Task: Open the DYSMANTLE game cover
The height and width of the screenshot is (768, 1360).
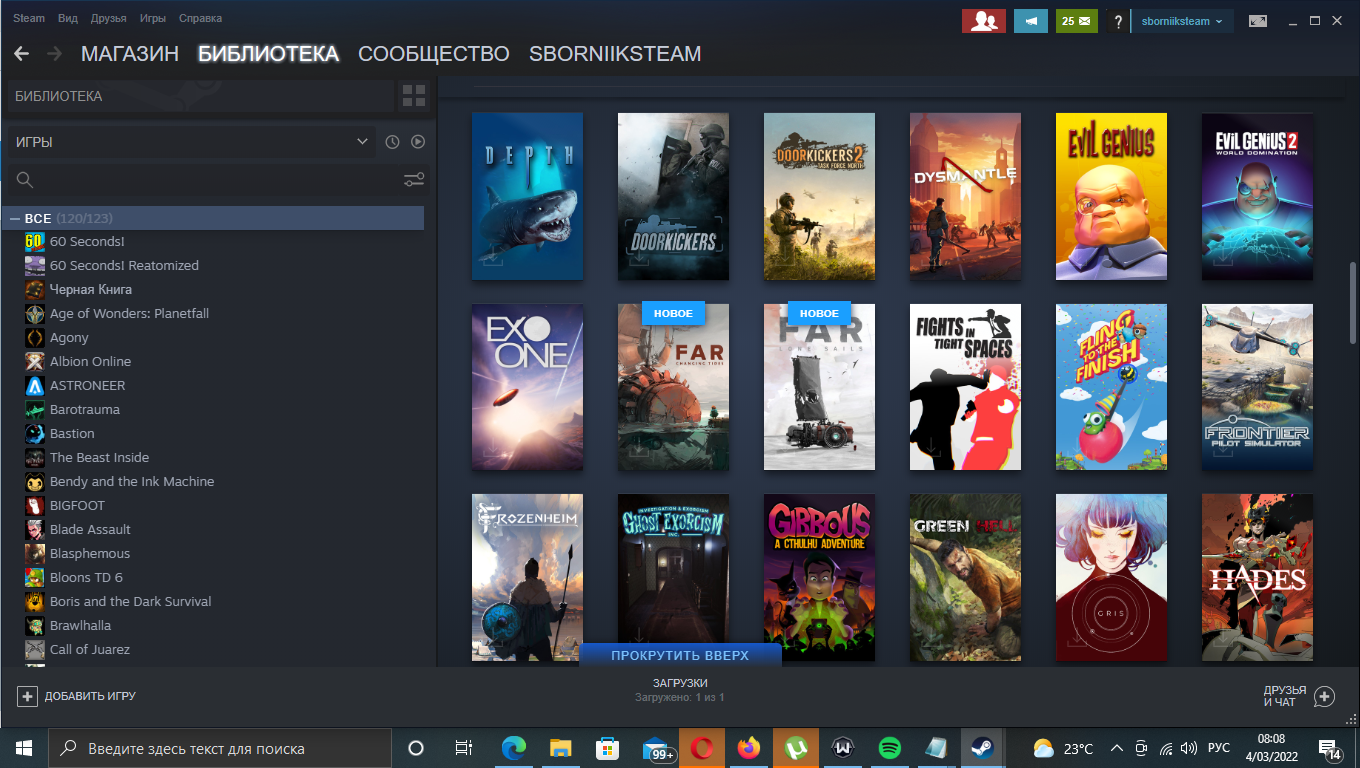Action: pyautogui.click(x=965, y=196)
